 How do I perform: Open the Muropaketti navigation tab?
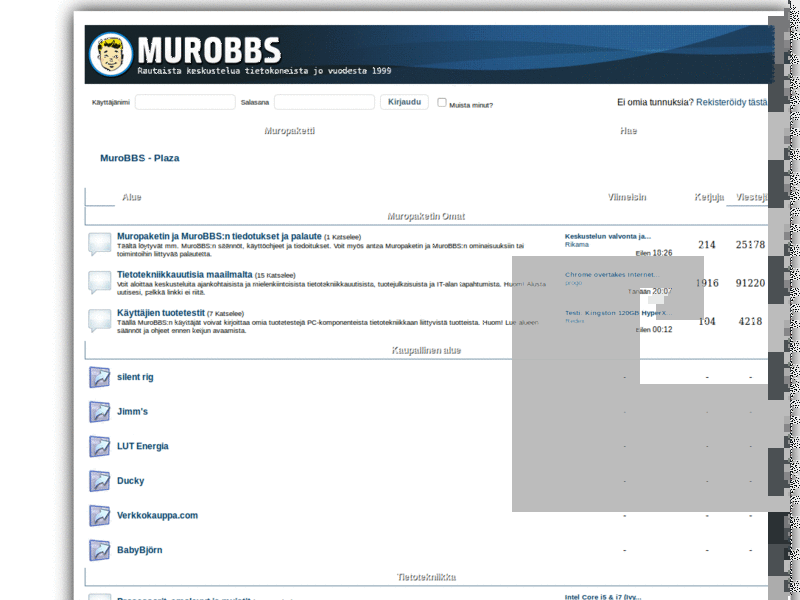289,131
